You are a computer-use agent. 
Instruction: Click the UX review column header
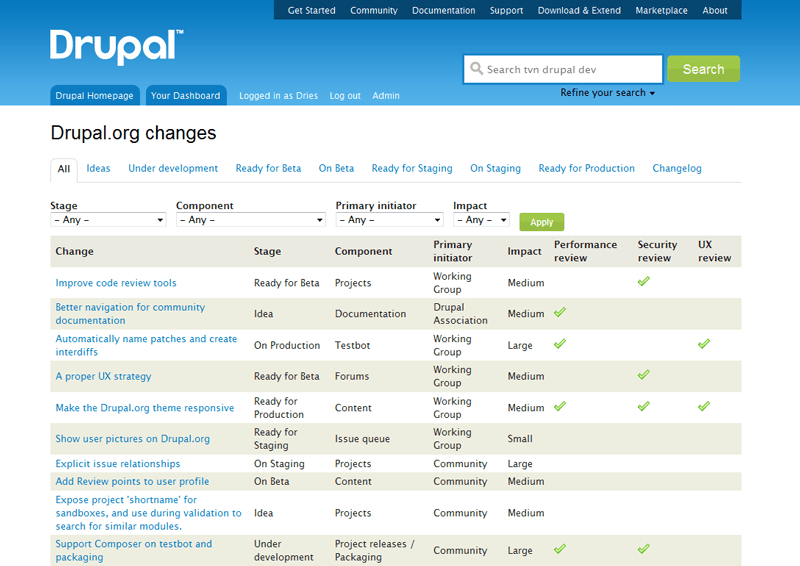tap(714, 251)
